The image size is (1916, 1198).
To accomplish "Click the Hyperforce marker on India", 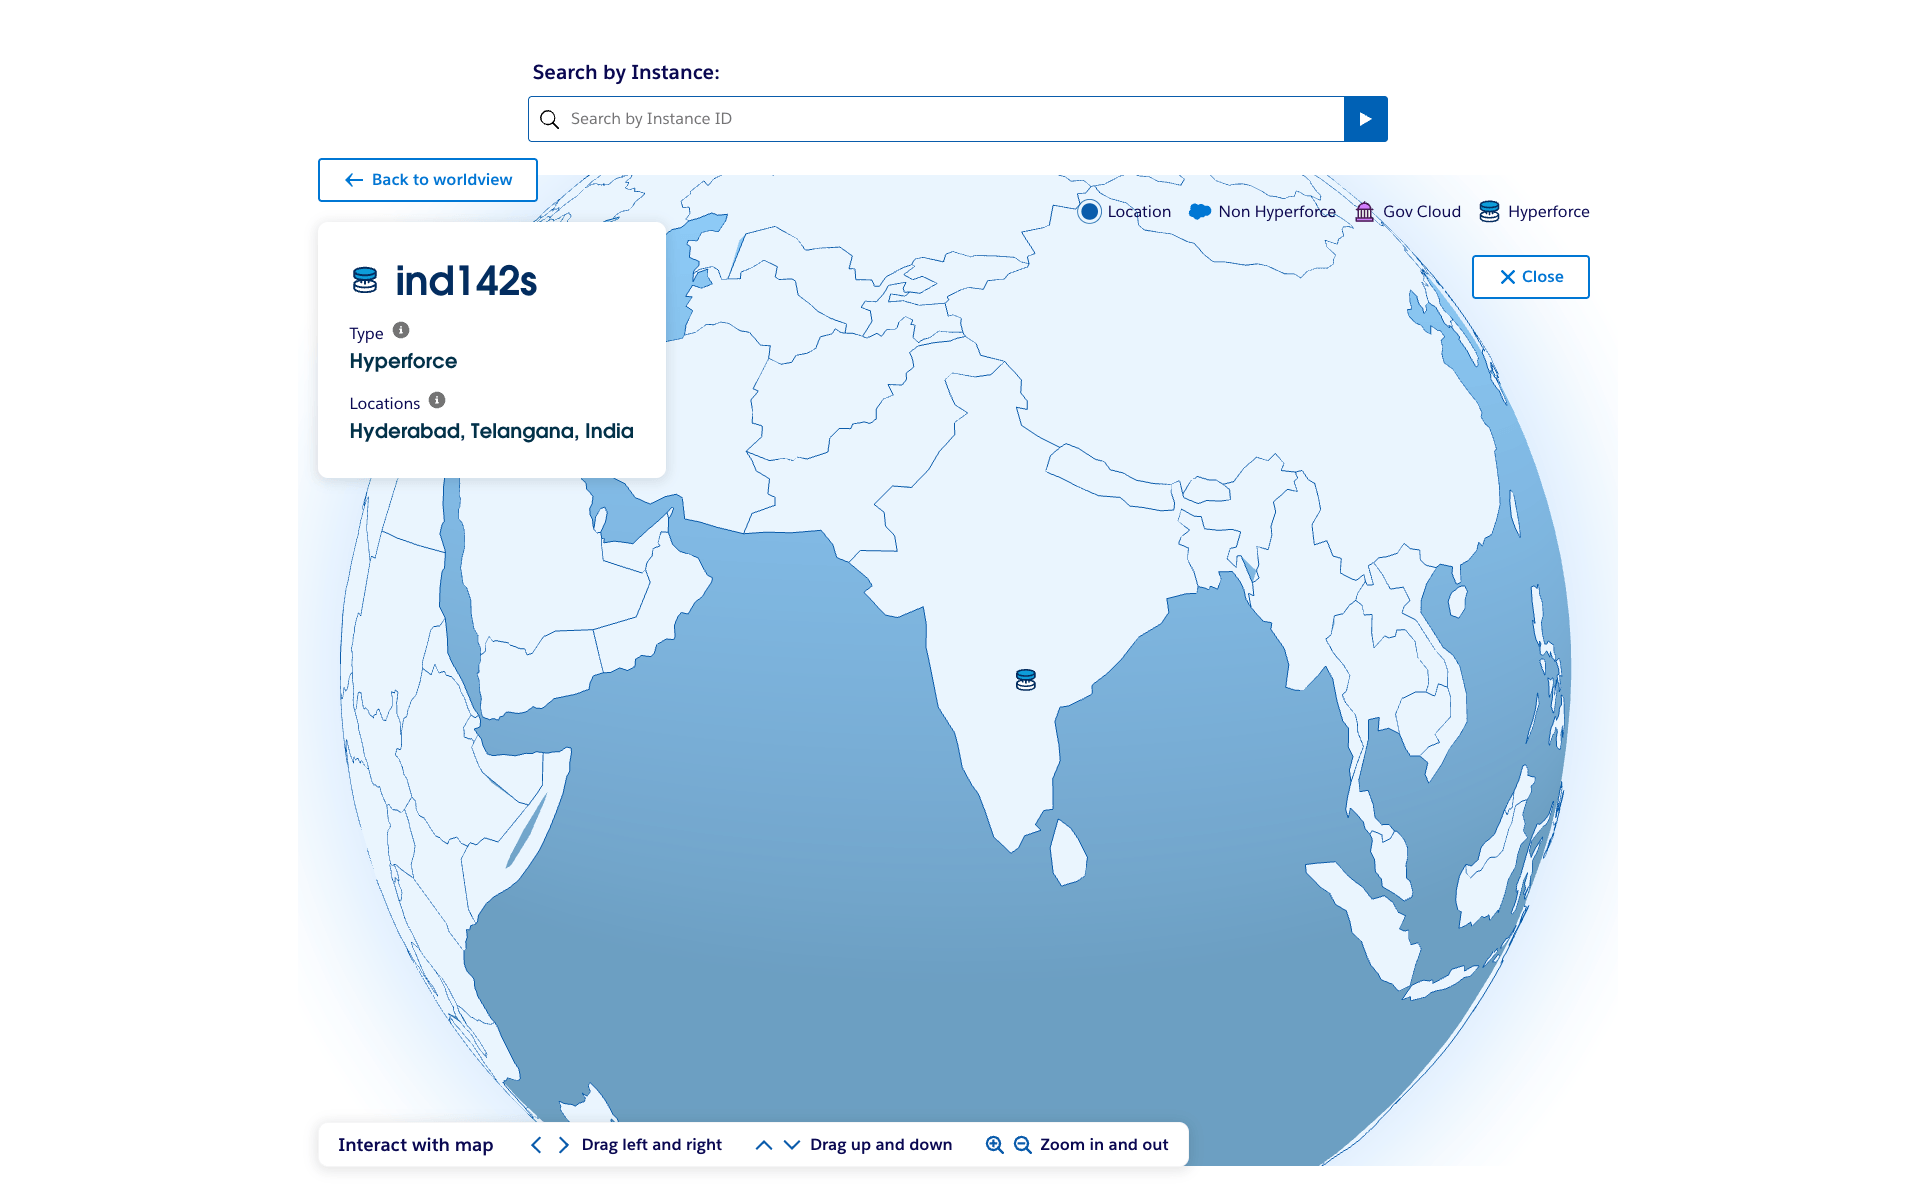I will tap(1025, 680).
